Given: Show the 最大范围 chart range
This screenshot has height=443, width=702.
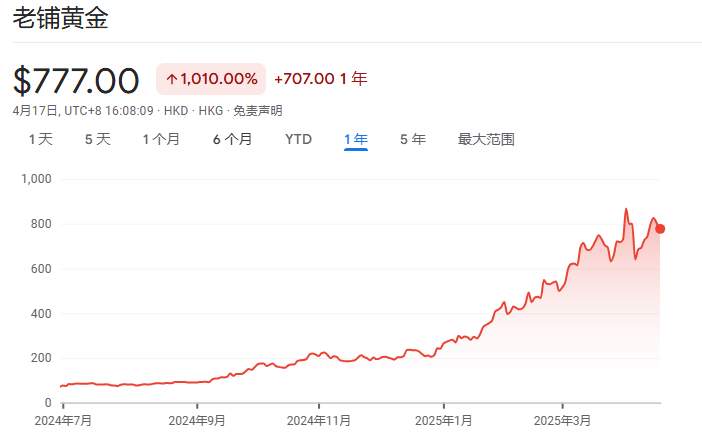Looking at the screenshot, I should point(486,139).
